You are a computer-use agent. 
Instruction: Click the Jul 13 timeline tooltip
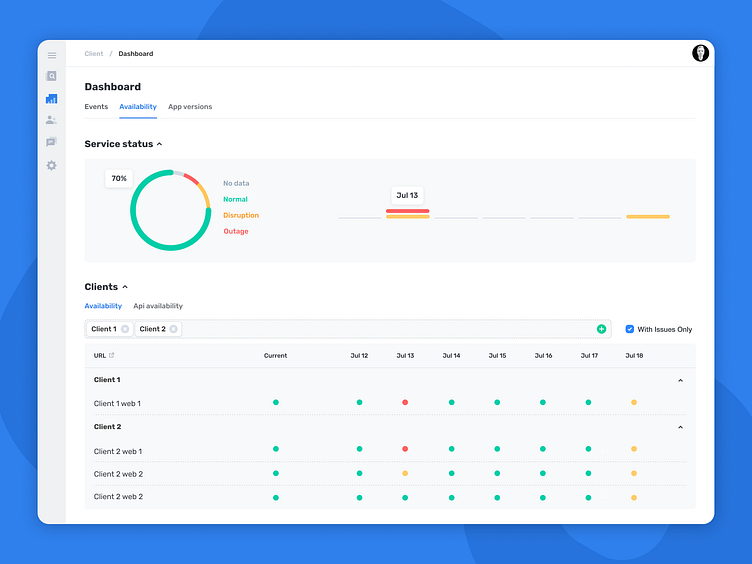point(407,195)
